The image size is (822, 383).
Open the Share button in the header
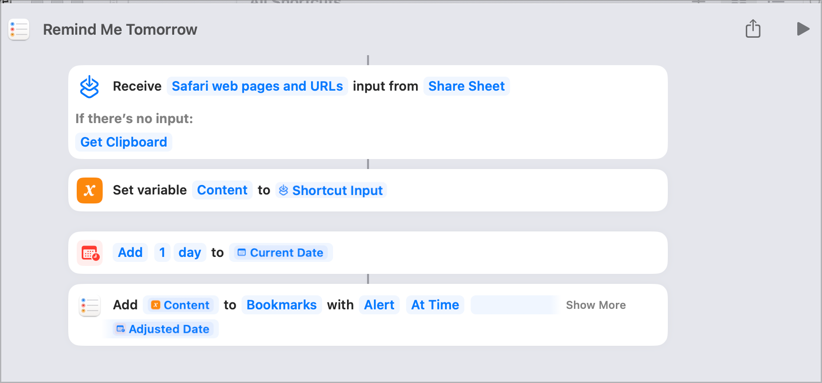[753, 29]
